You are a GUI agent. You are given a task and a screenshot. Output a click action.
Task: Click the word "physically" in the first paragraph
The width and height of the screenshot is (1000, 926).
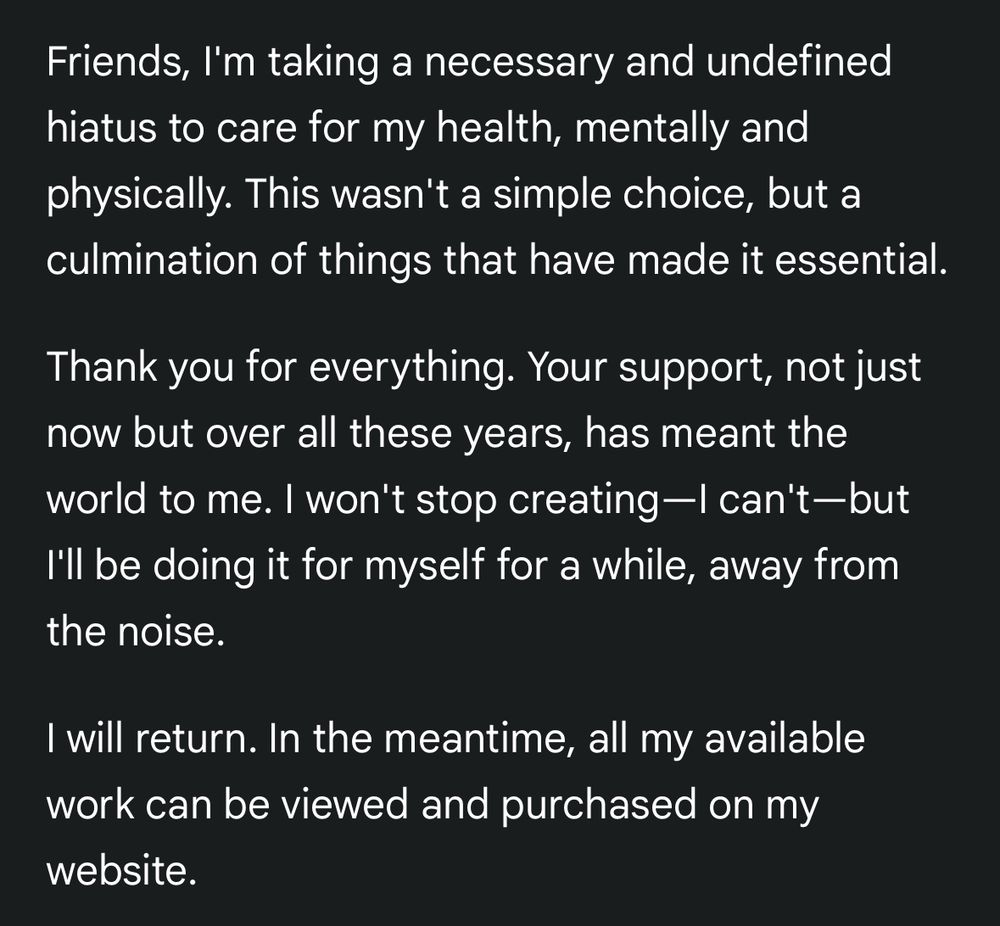[x=138, y=195]
